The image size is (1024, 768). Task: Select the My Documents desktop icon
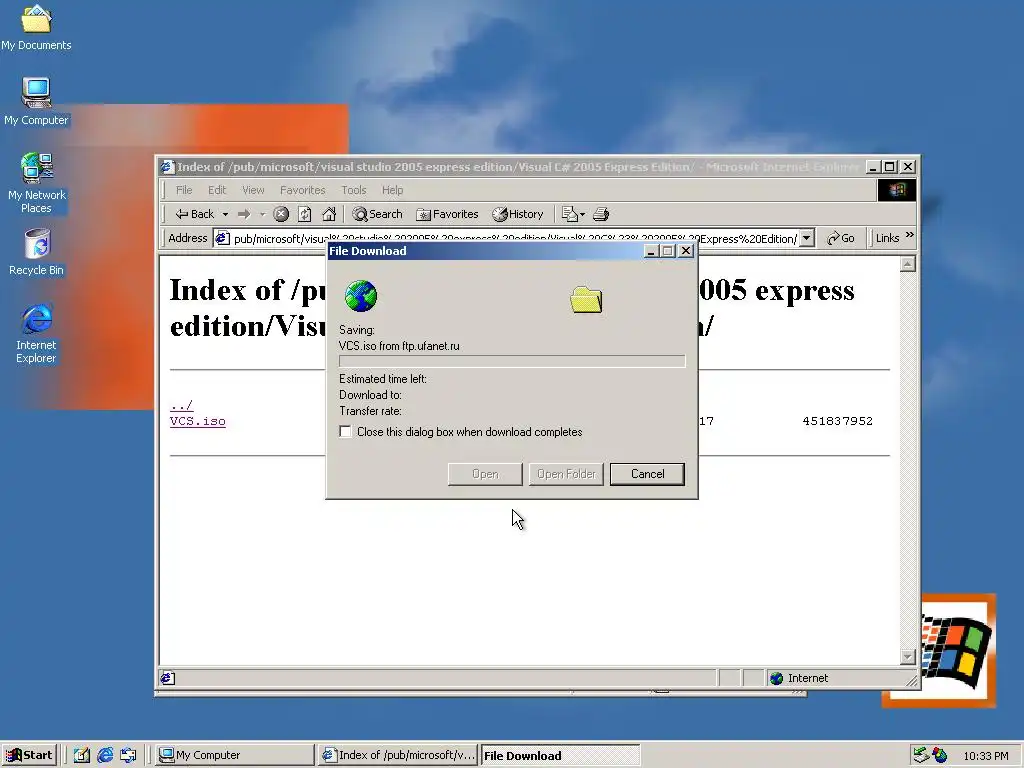[36, 27]
